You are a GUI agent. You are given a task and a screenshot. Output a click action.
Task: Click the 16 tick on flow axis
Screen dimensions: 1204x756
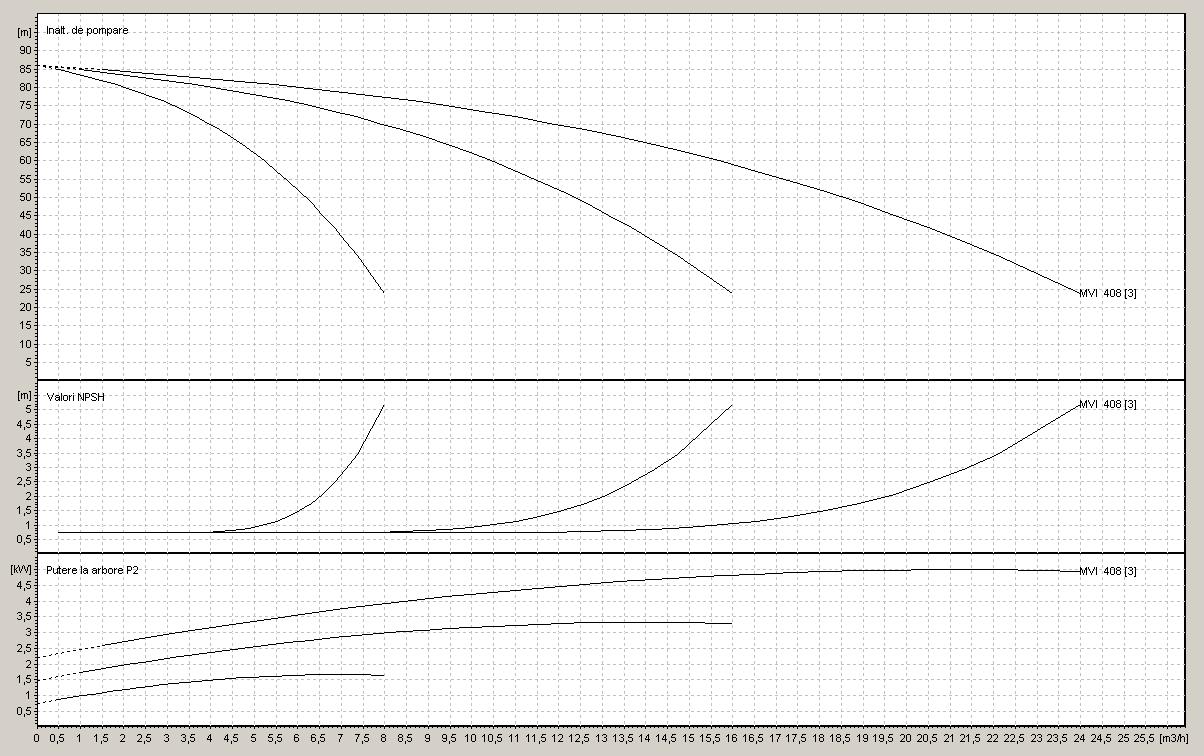(732, 738)
